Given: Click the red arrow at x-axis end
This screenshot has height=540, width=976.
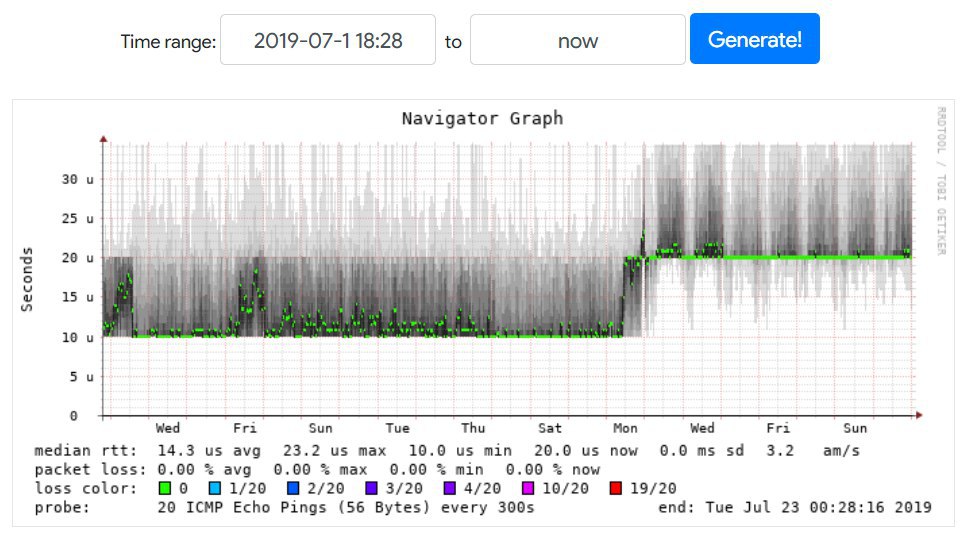Looking at the screenshot, I should [919, 415].
